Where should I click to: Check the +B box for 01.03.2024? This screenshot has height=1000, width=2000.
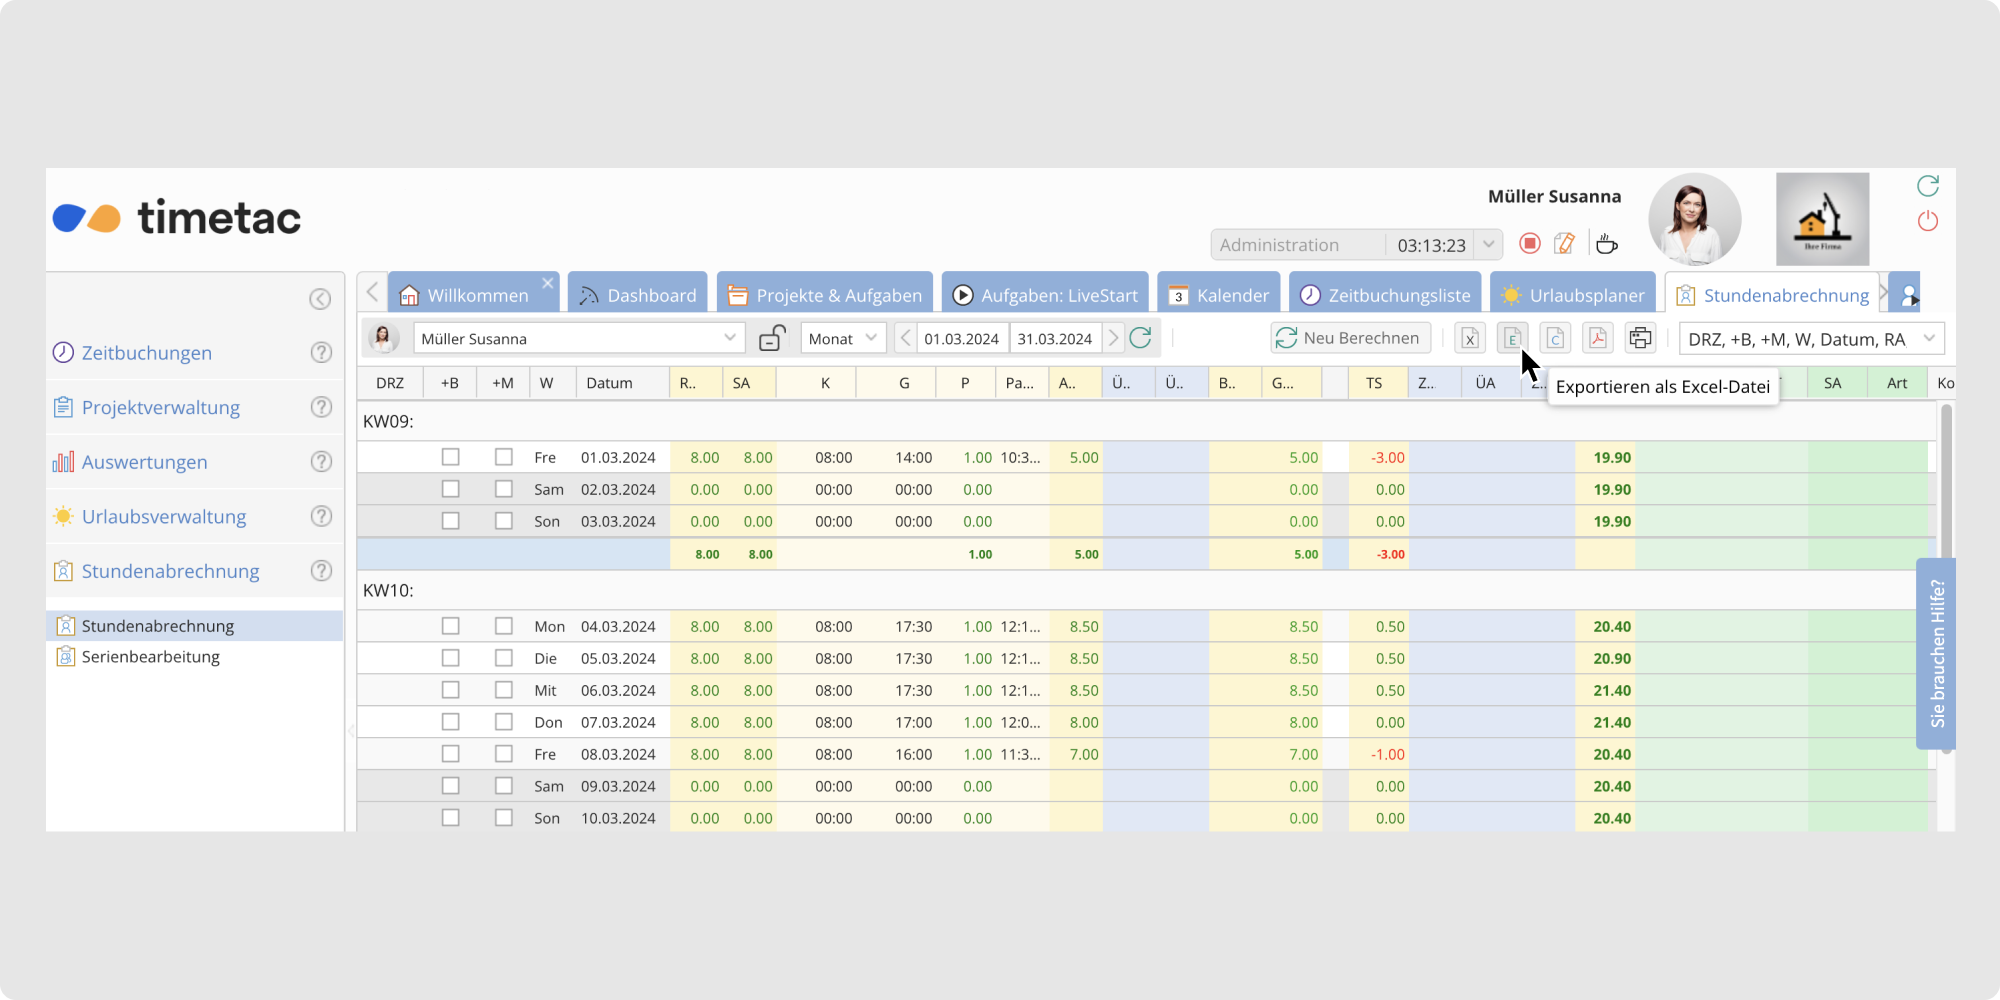pos(451,457)
